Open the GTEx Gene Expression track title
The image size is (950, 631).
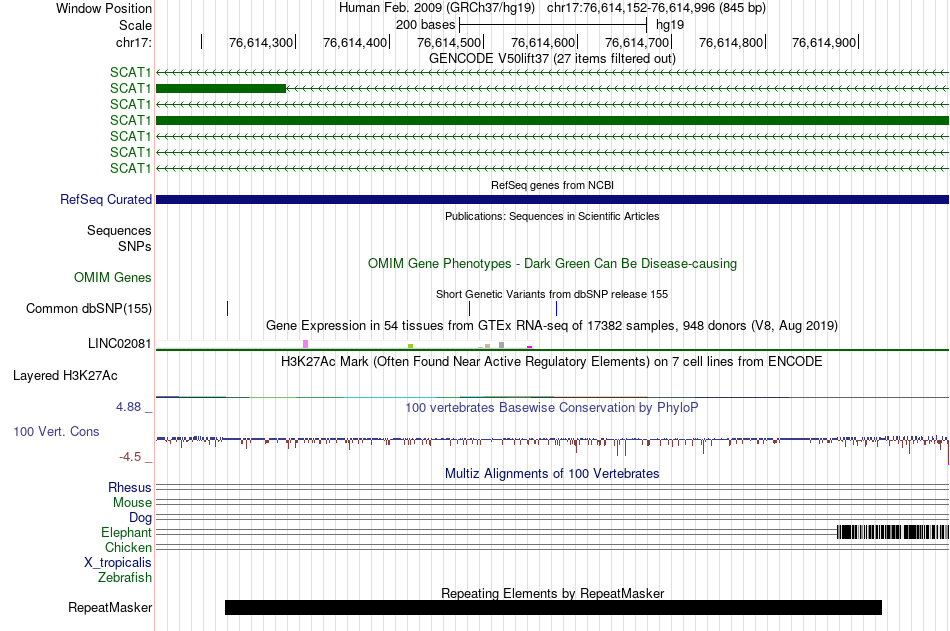tap(552, 326)
